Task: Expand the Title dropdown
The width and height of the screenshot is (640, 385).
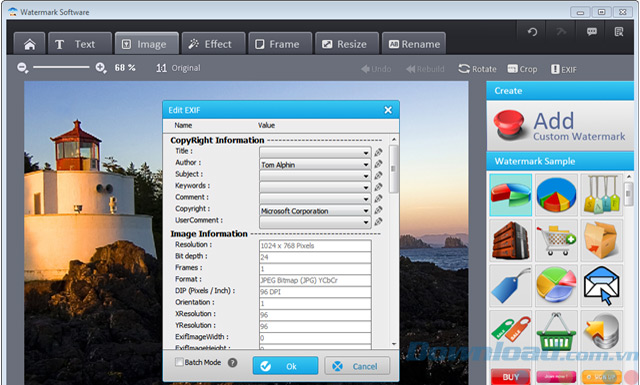Action: point(366,153)
